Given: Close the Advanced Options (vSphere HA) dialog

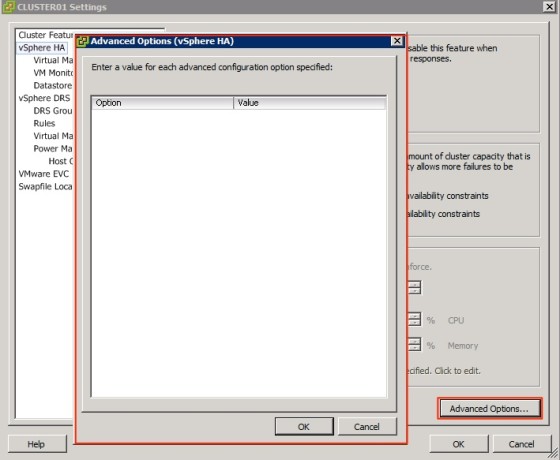Looking at the screenshot, I should coord(397,41).
